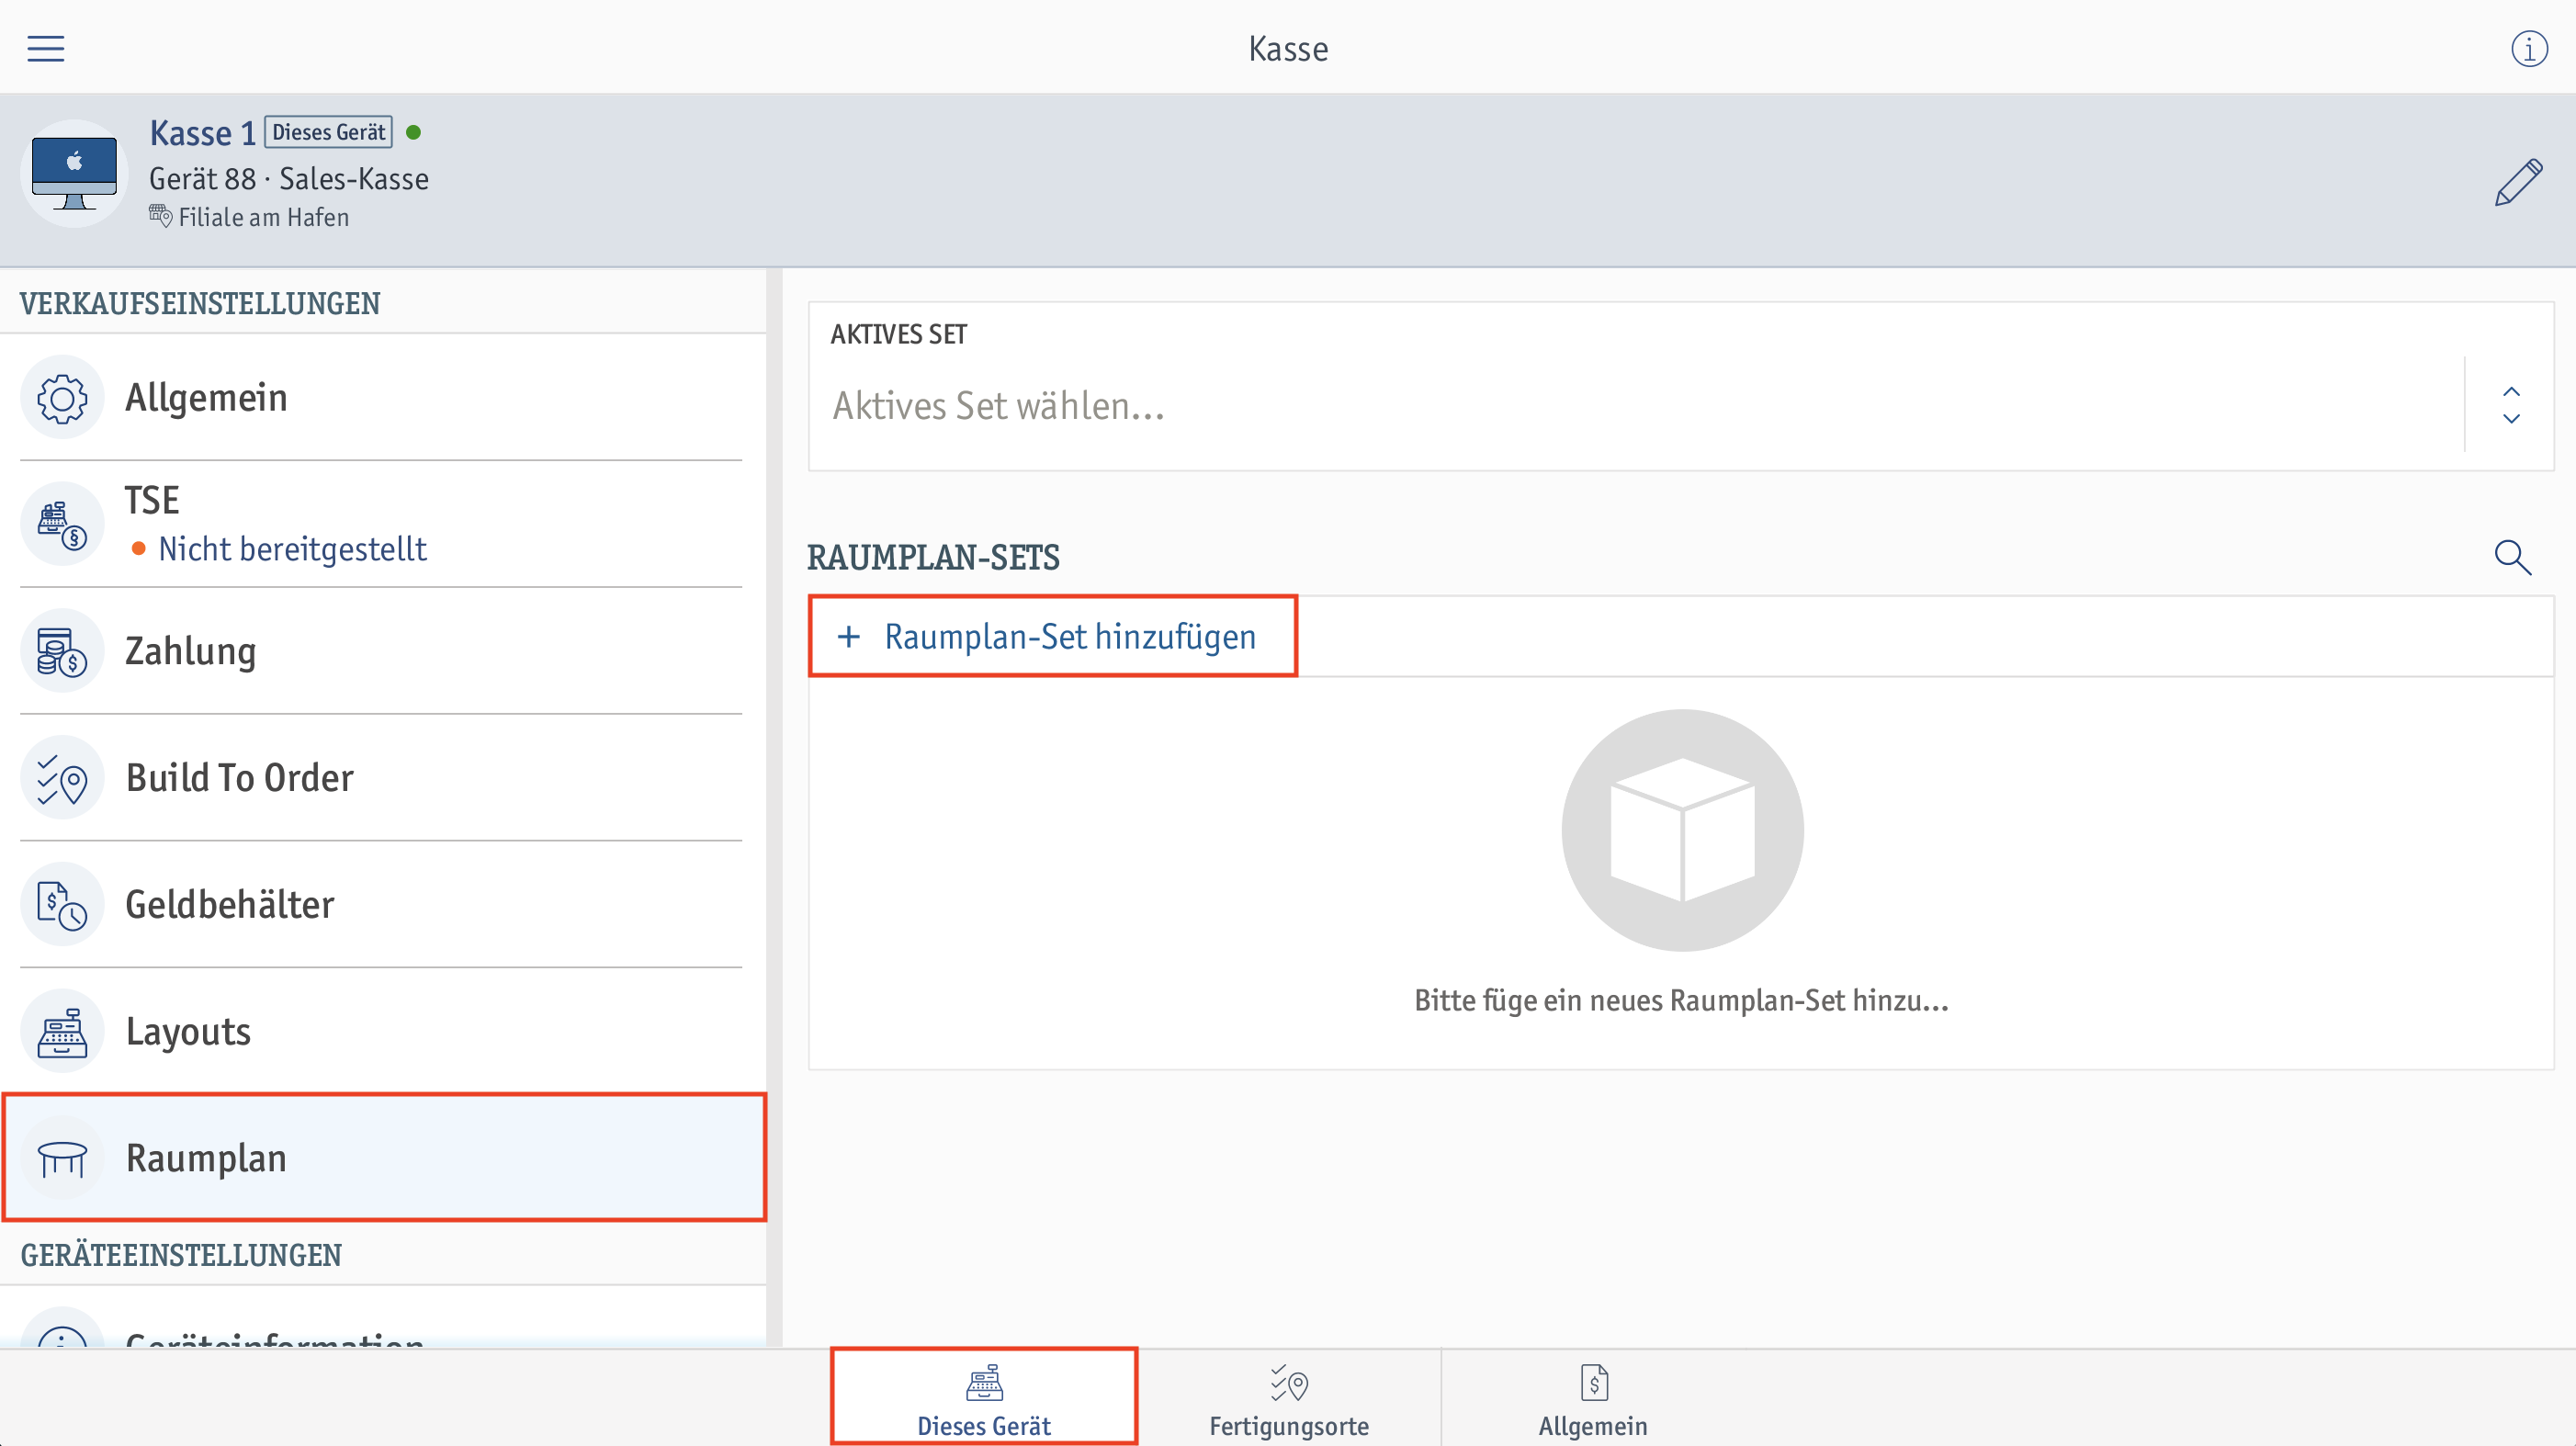Click the GERÄTEEINSTELLUNGEN section header
2576x1446 pixels.
click(181, 1255)
